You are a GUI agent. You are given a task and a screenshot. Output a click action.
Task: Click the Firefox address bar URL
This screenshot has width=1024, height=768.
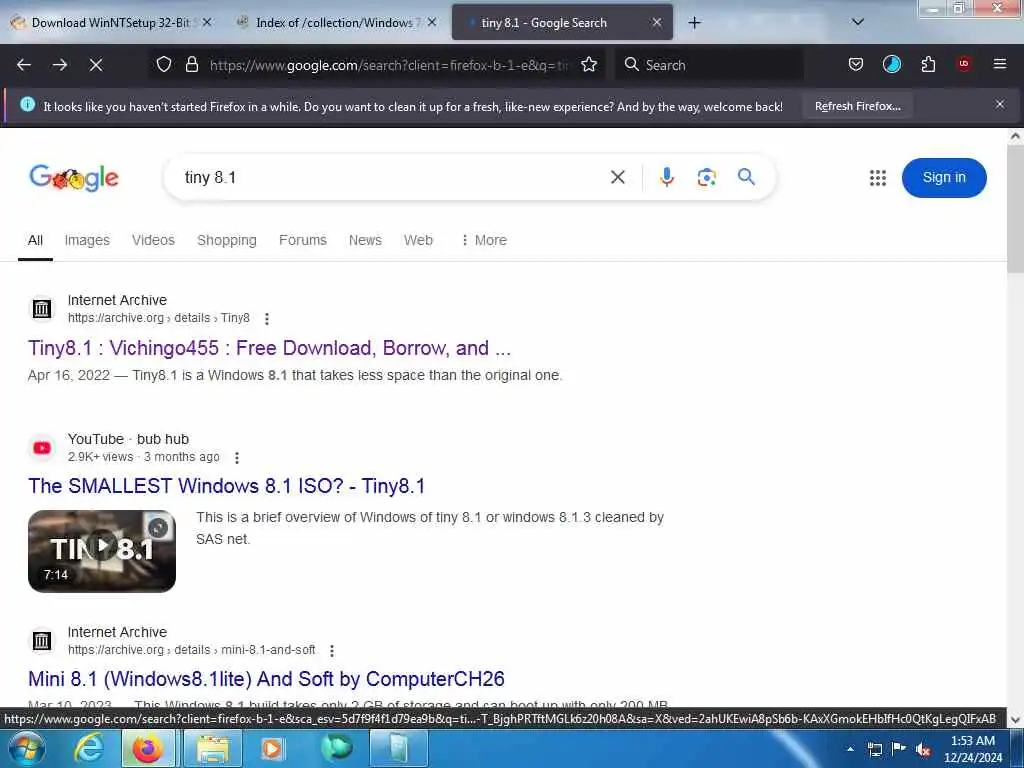[x=389, y=65]
